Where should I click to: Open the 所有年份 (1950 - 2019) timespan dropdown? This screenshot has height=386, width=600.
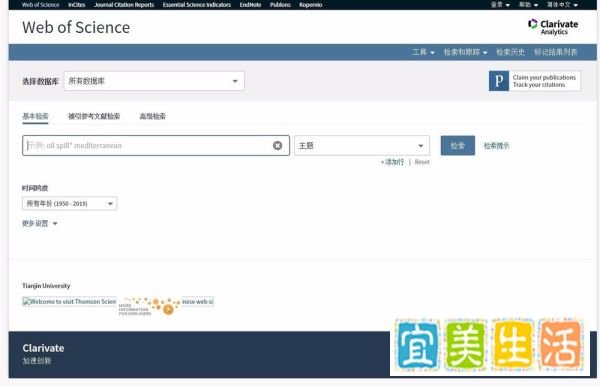[x=69, y=204]
